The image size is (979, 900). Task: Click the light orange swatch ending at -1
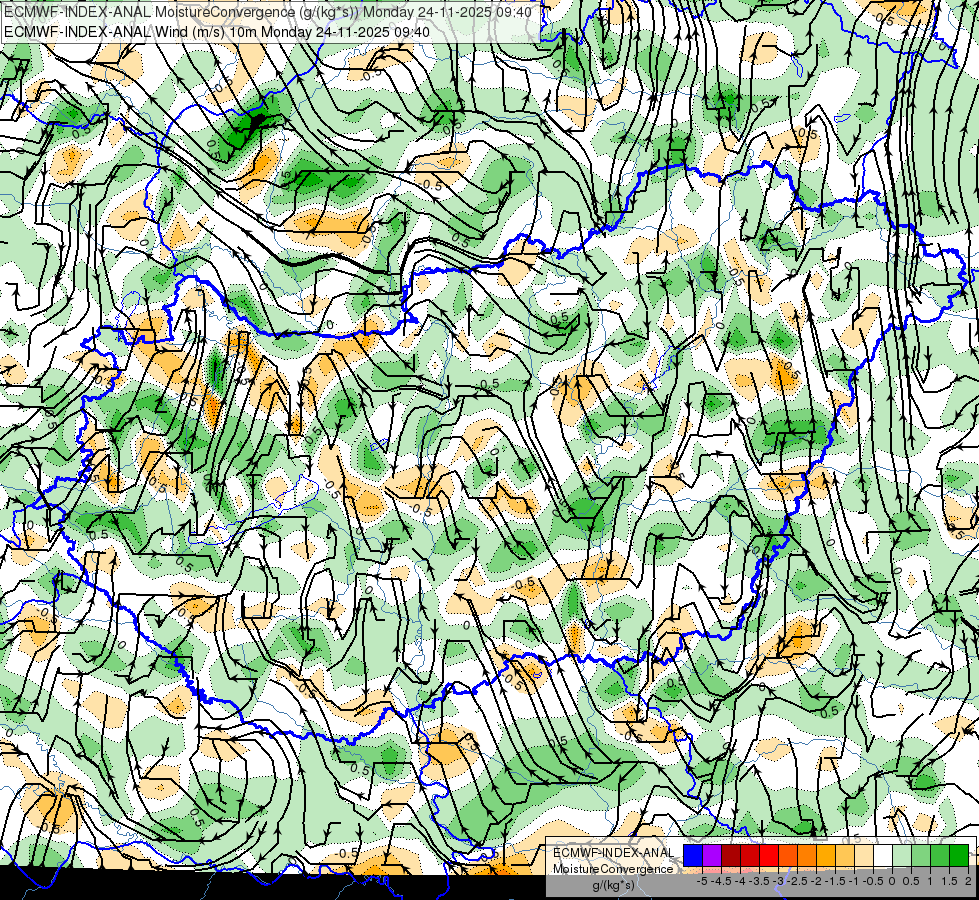pos(845,855)
